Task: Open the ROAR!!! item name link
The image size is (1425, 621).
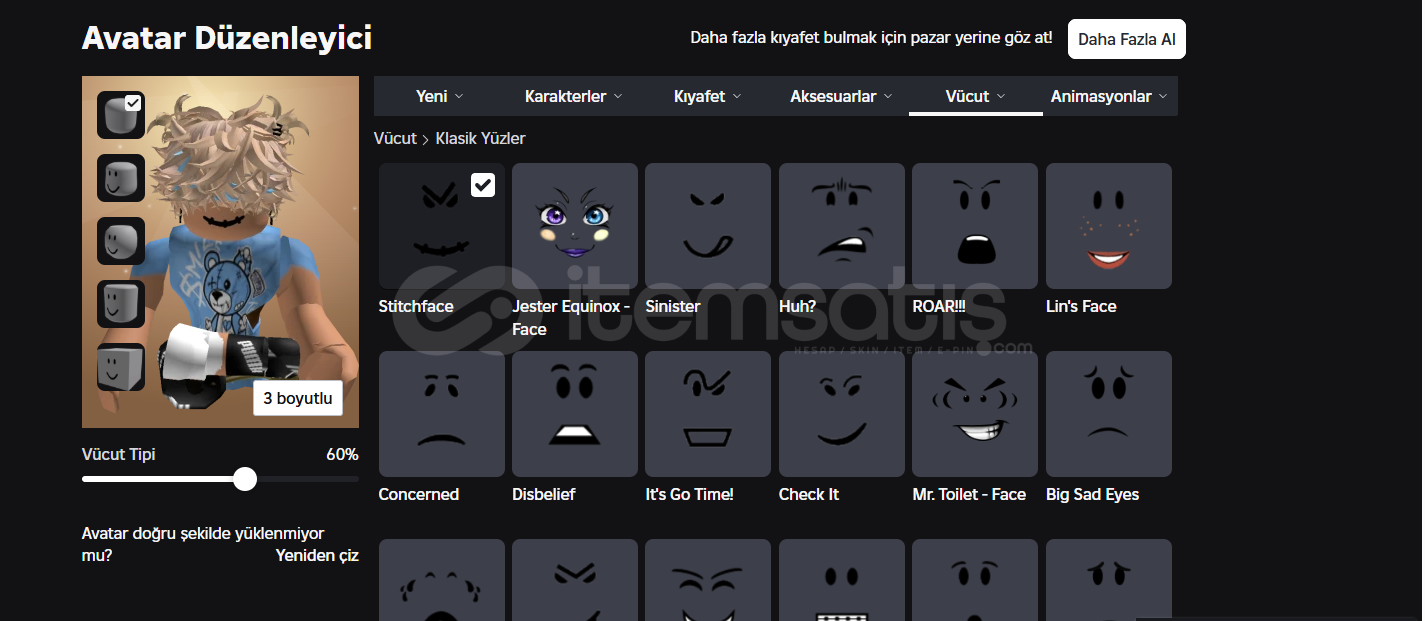Action: click(939, 306)
